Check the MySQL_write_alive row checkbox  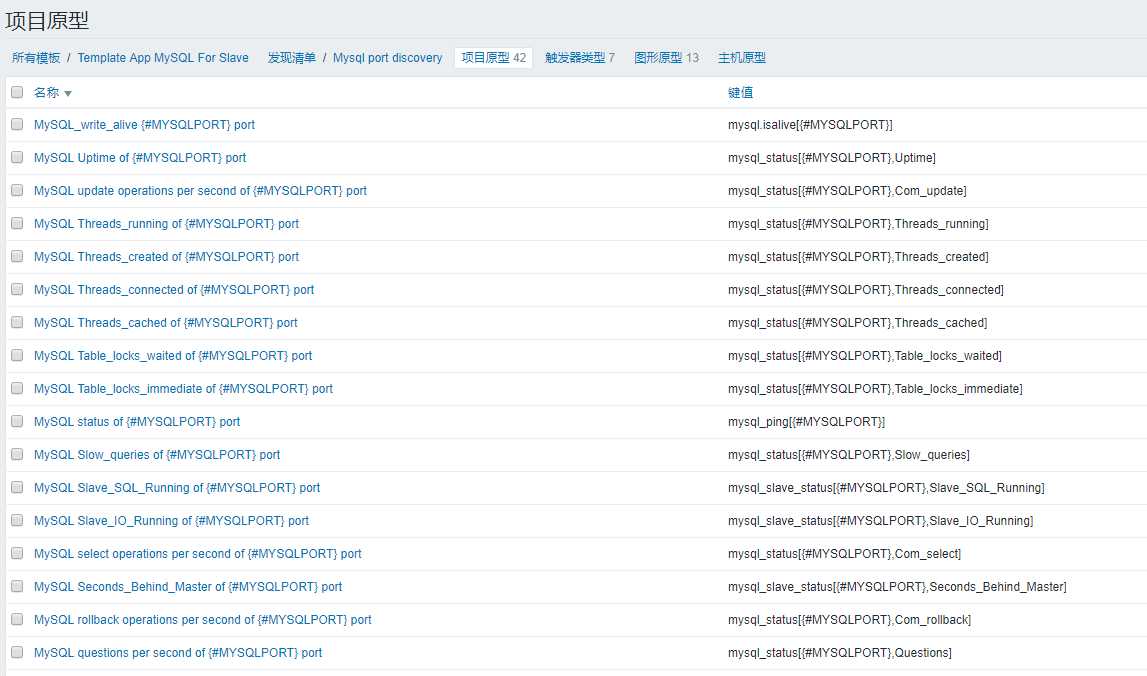click(17, 124)
